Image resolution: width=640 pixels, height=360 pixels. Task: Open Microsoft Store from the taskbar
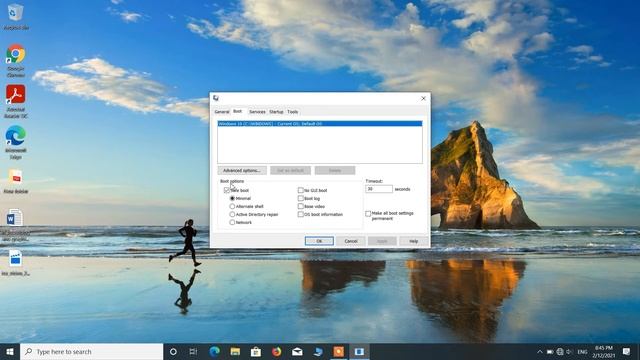click(256, 351)
